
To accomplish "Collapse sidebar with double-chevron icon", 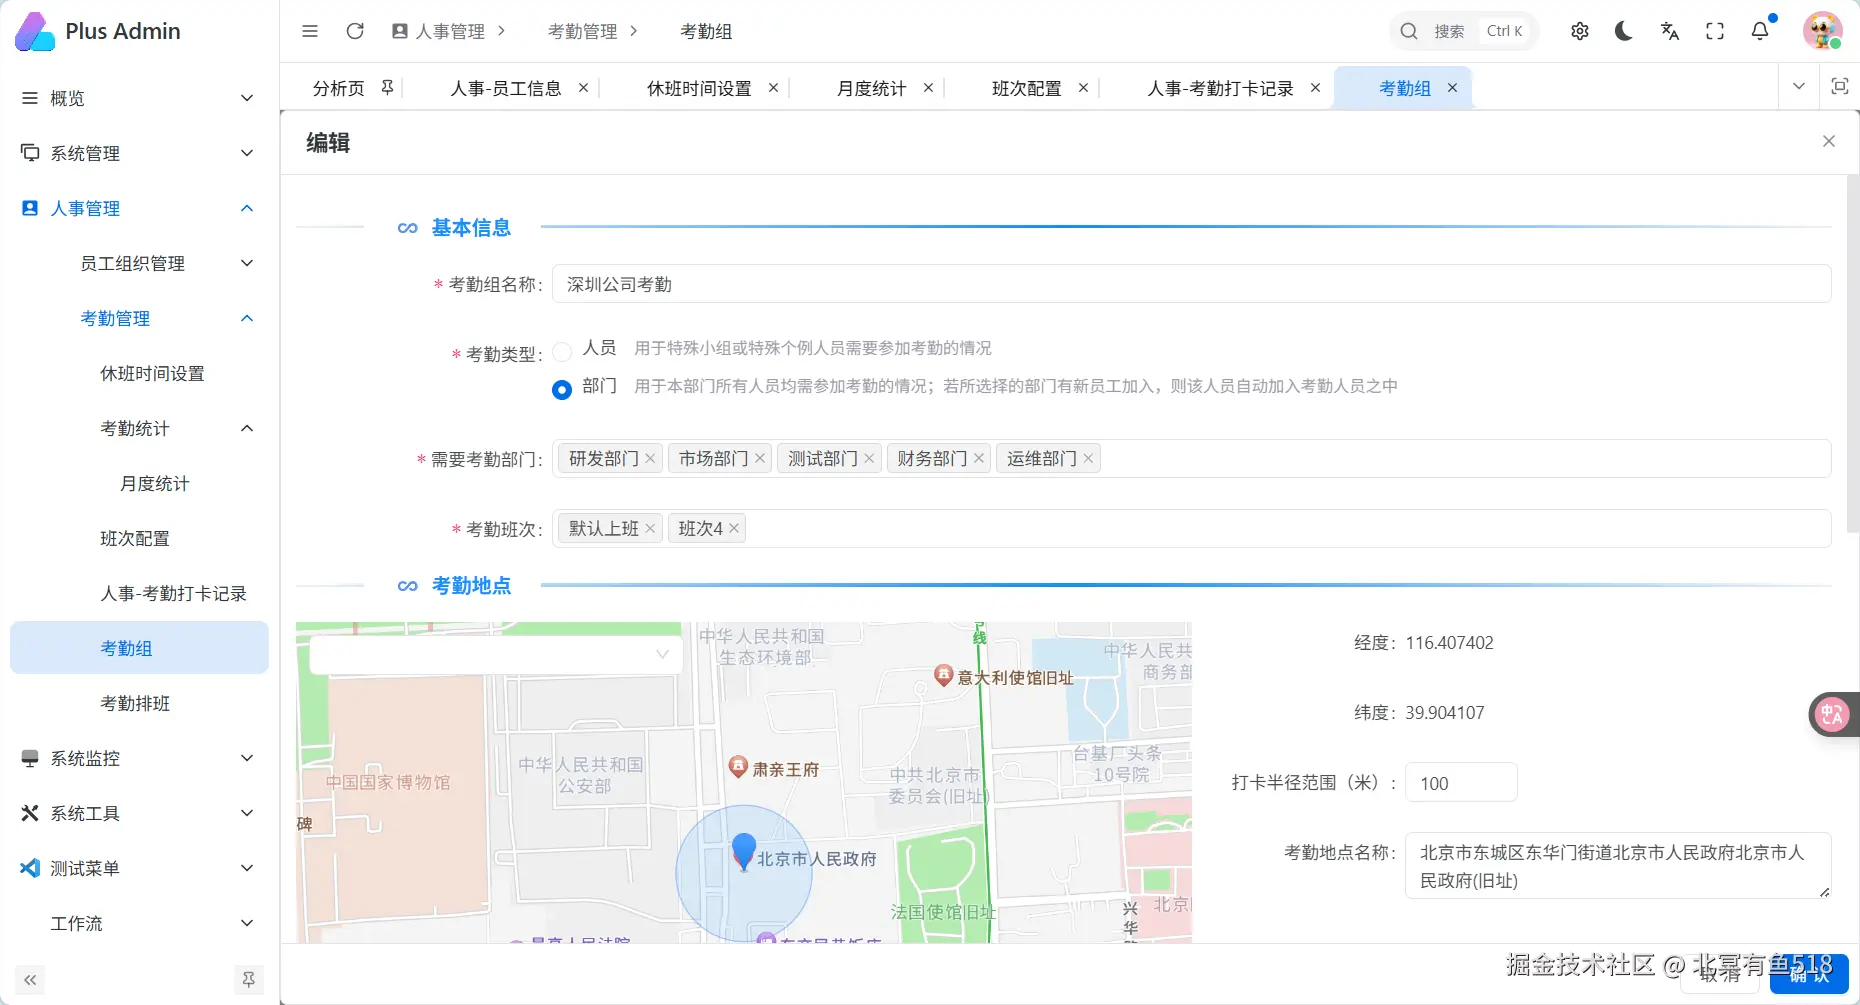I will click(x=30, y=980).
